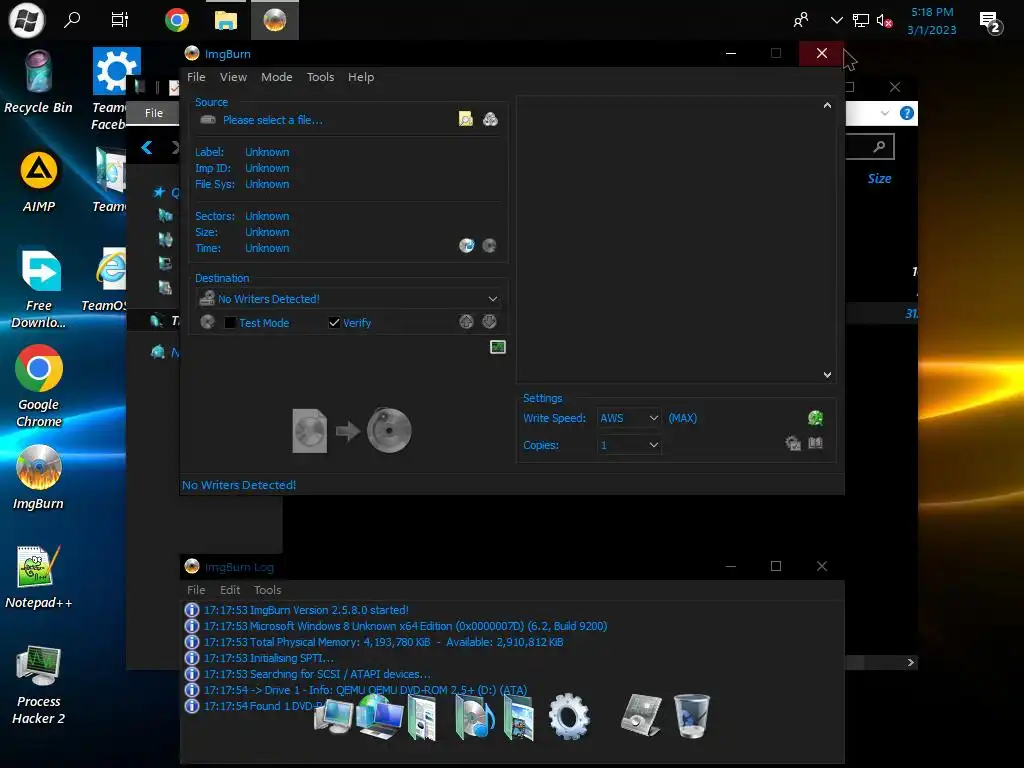Open the notification center icon
The image size is (1024, 768).
[x=991, y=22]
